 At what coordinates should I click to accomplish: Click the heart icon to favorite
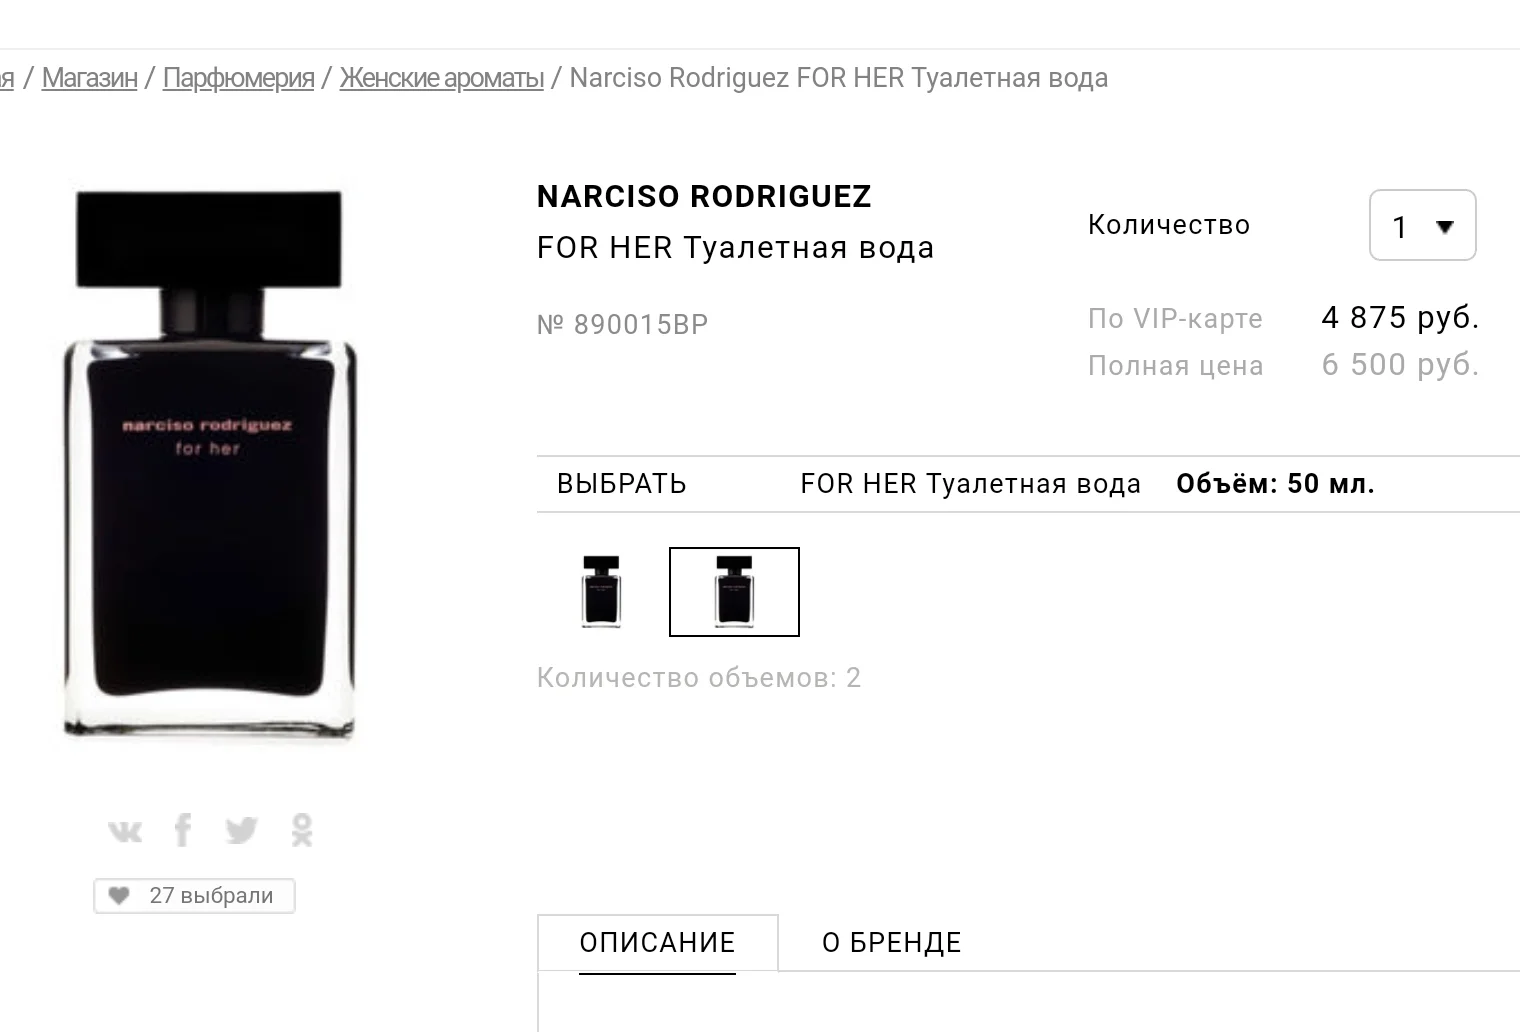tap(119, 896)
